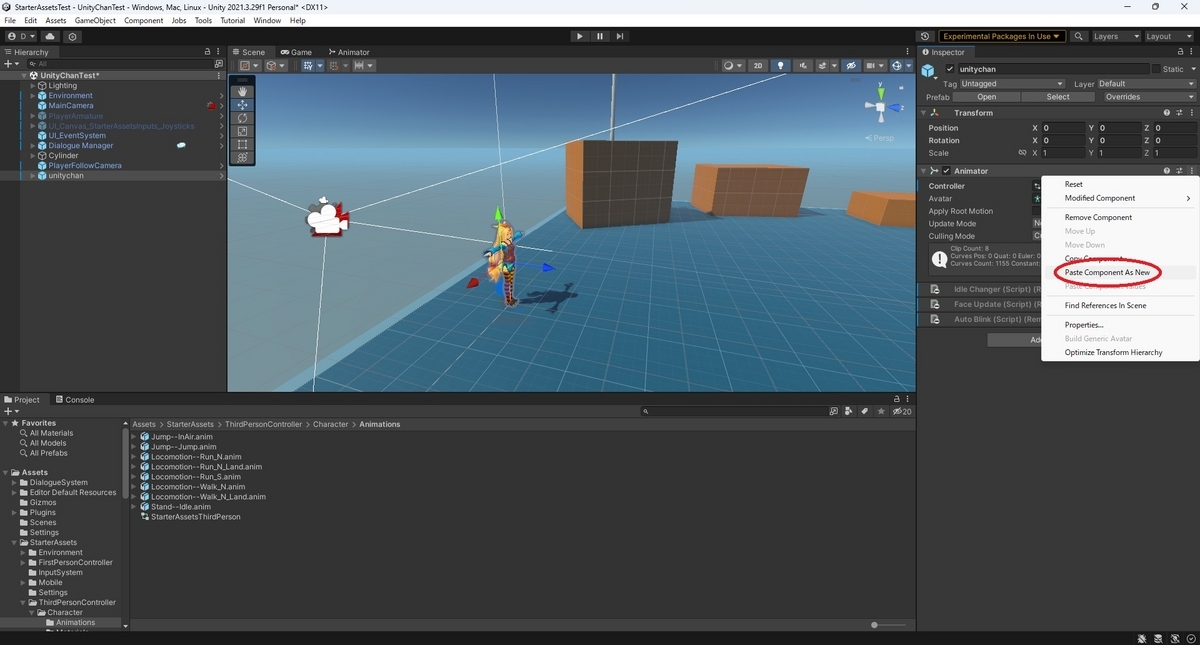Click the Pause button

click(600, 36)
